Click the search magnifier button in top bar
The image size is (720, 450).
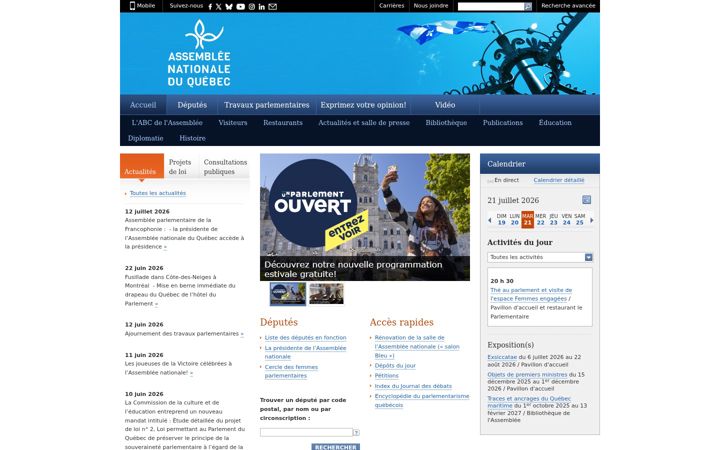[x=528, y=6]
